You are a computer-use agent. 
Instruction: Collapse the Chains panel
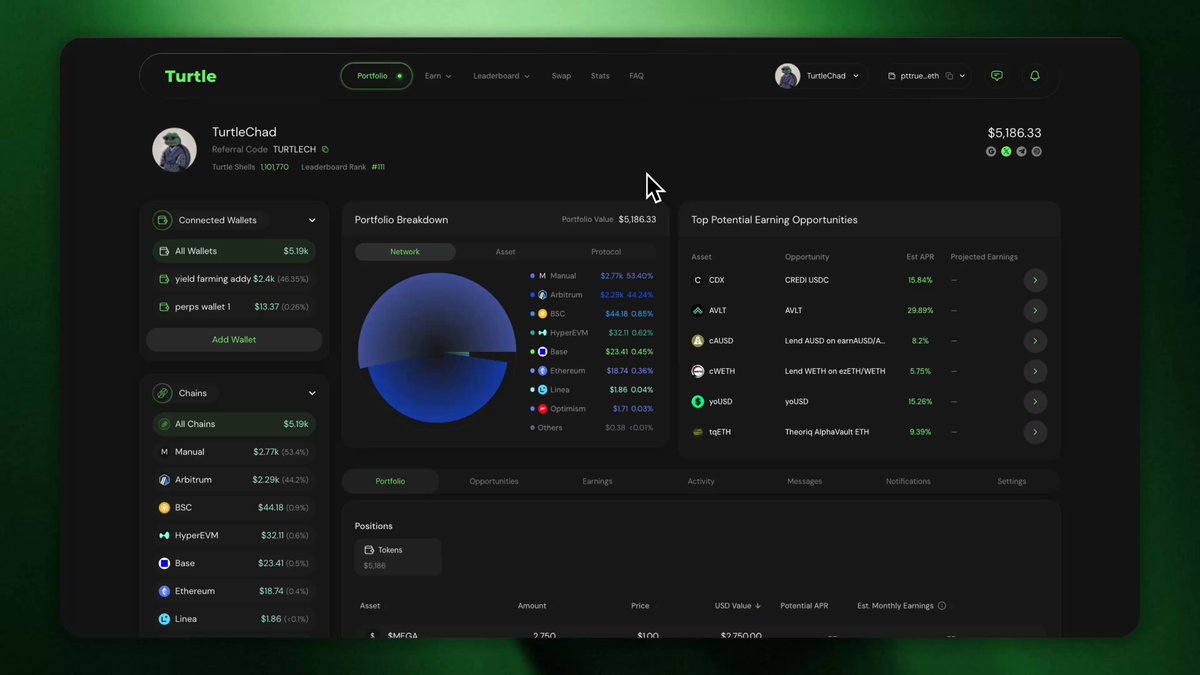(x=312, y=393)
